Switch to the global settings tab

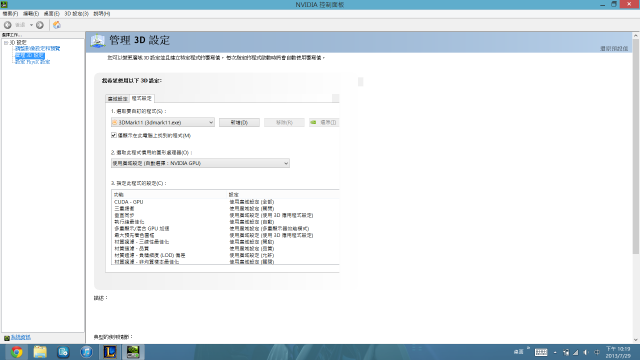(x=118, y=98)
